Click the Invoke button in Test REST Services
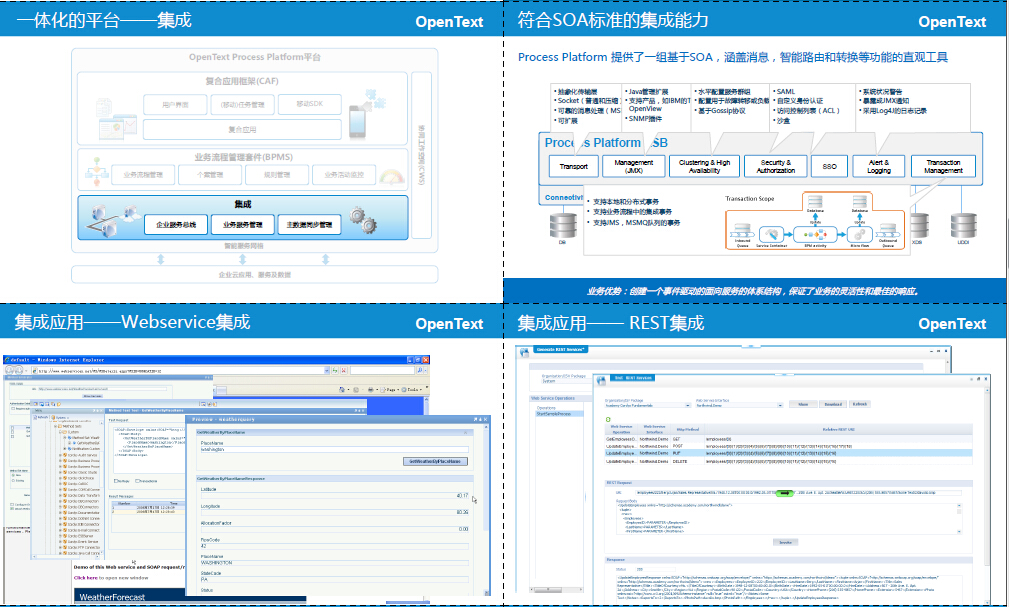 click(x=785, y=543)
